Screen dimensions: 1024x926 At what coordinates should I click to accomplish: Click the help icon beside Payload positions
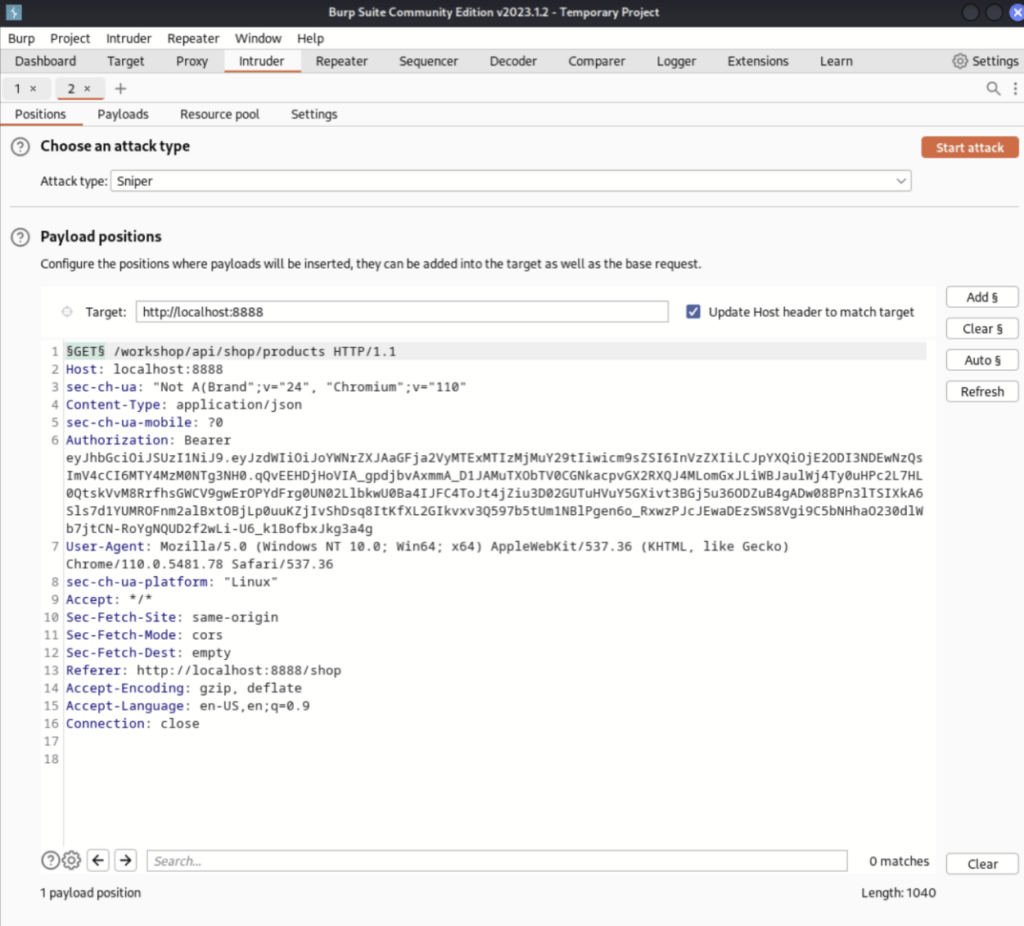coord(19,236)
